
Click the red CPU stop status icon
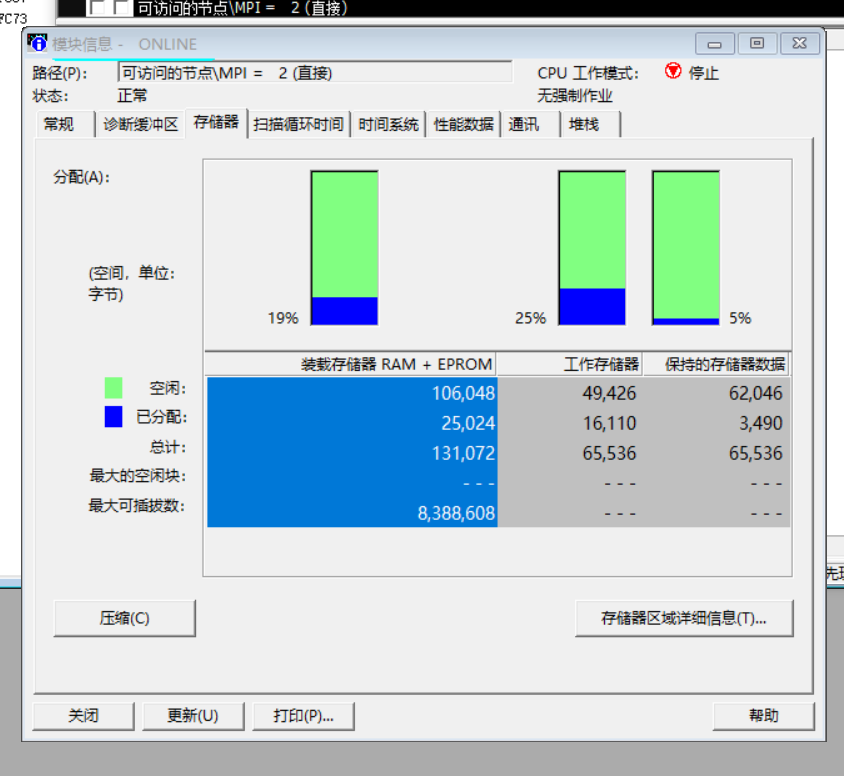pos(673,72)
